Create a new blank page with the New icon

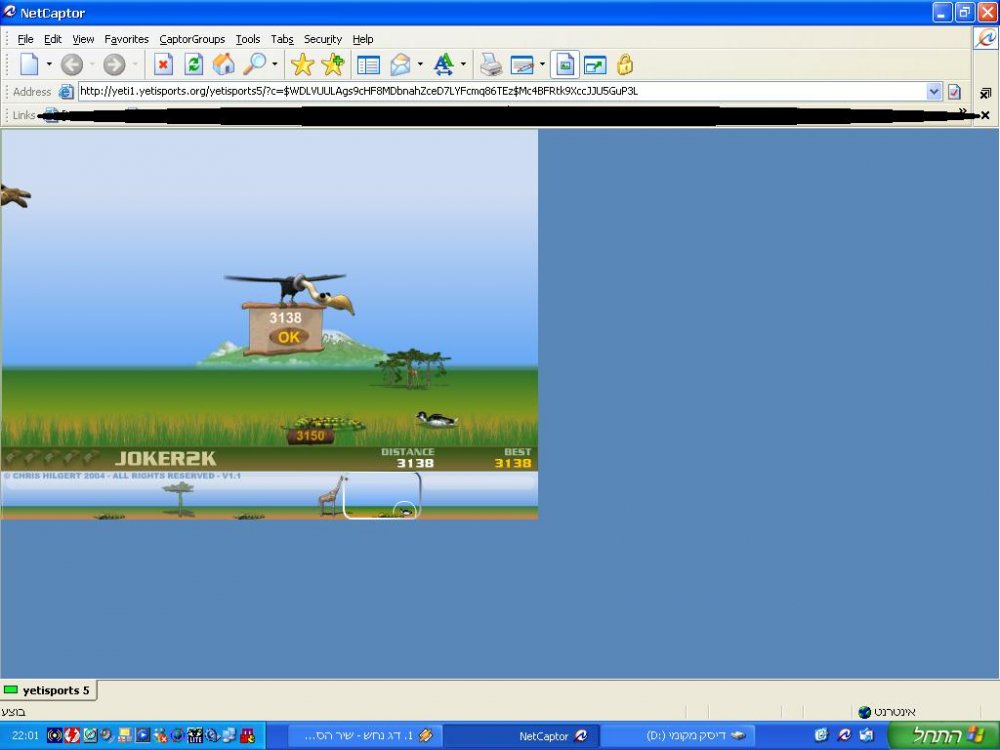pos(29,64)
